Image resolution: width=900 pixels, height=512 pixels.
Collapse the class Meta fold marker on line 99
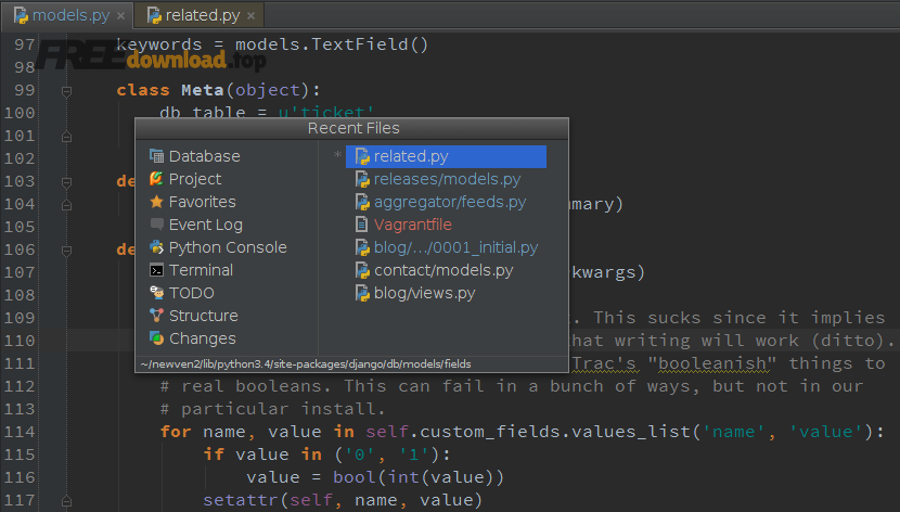coord(67,91)
